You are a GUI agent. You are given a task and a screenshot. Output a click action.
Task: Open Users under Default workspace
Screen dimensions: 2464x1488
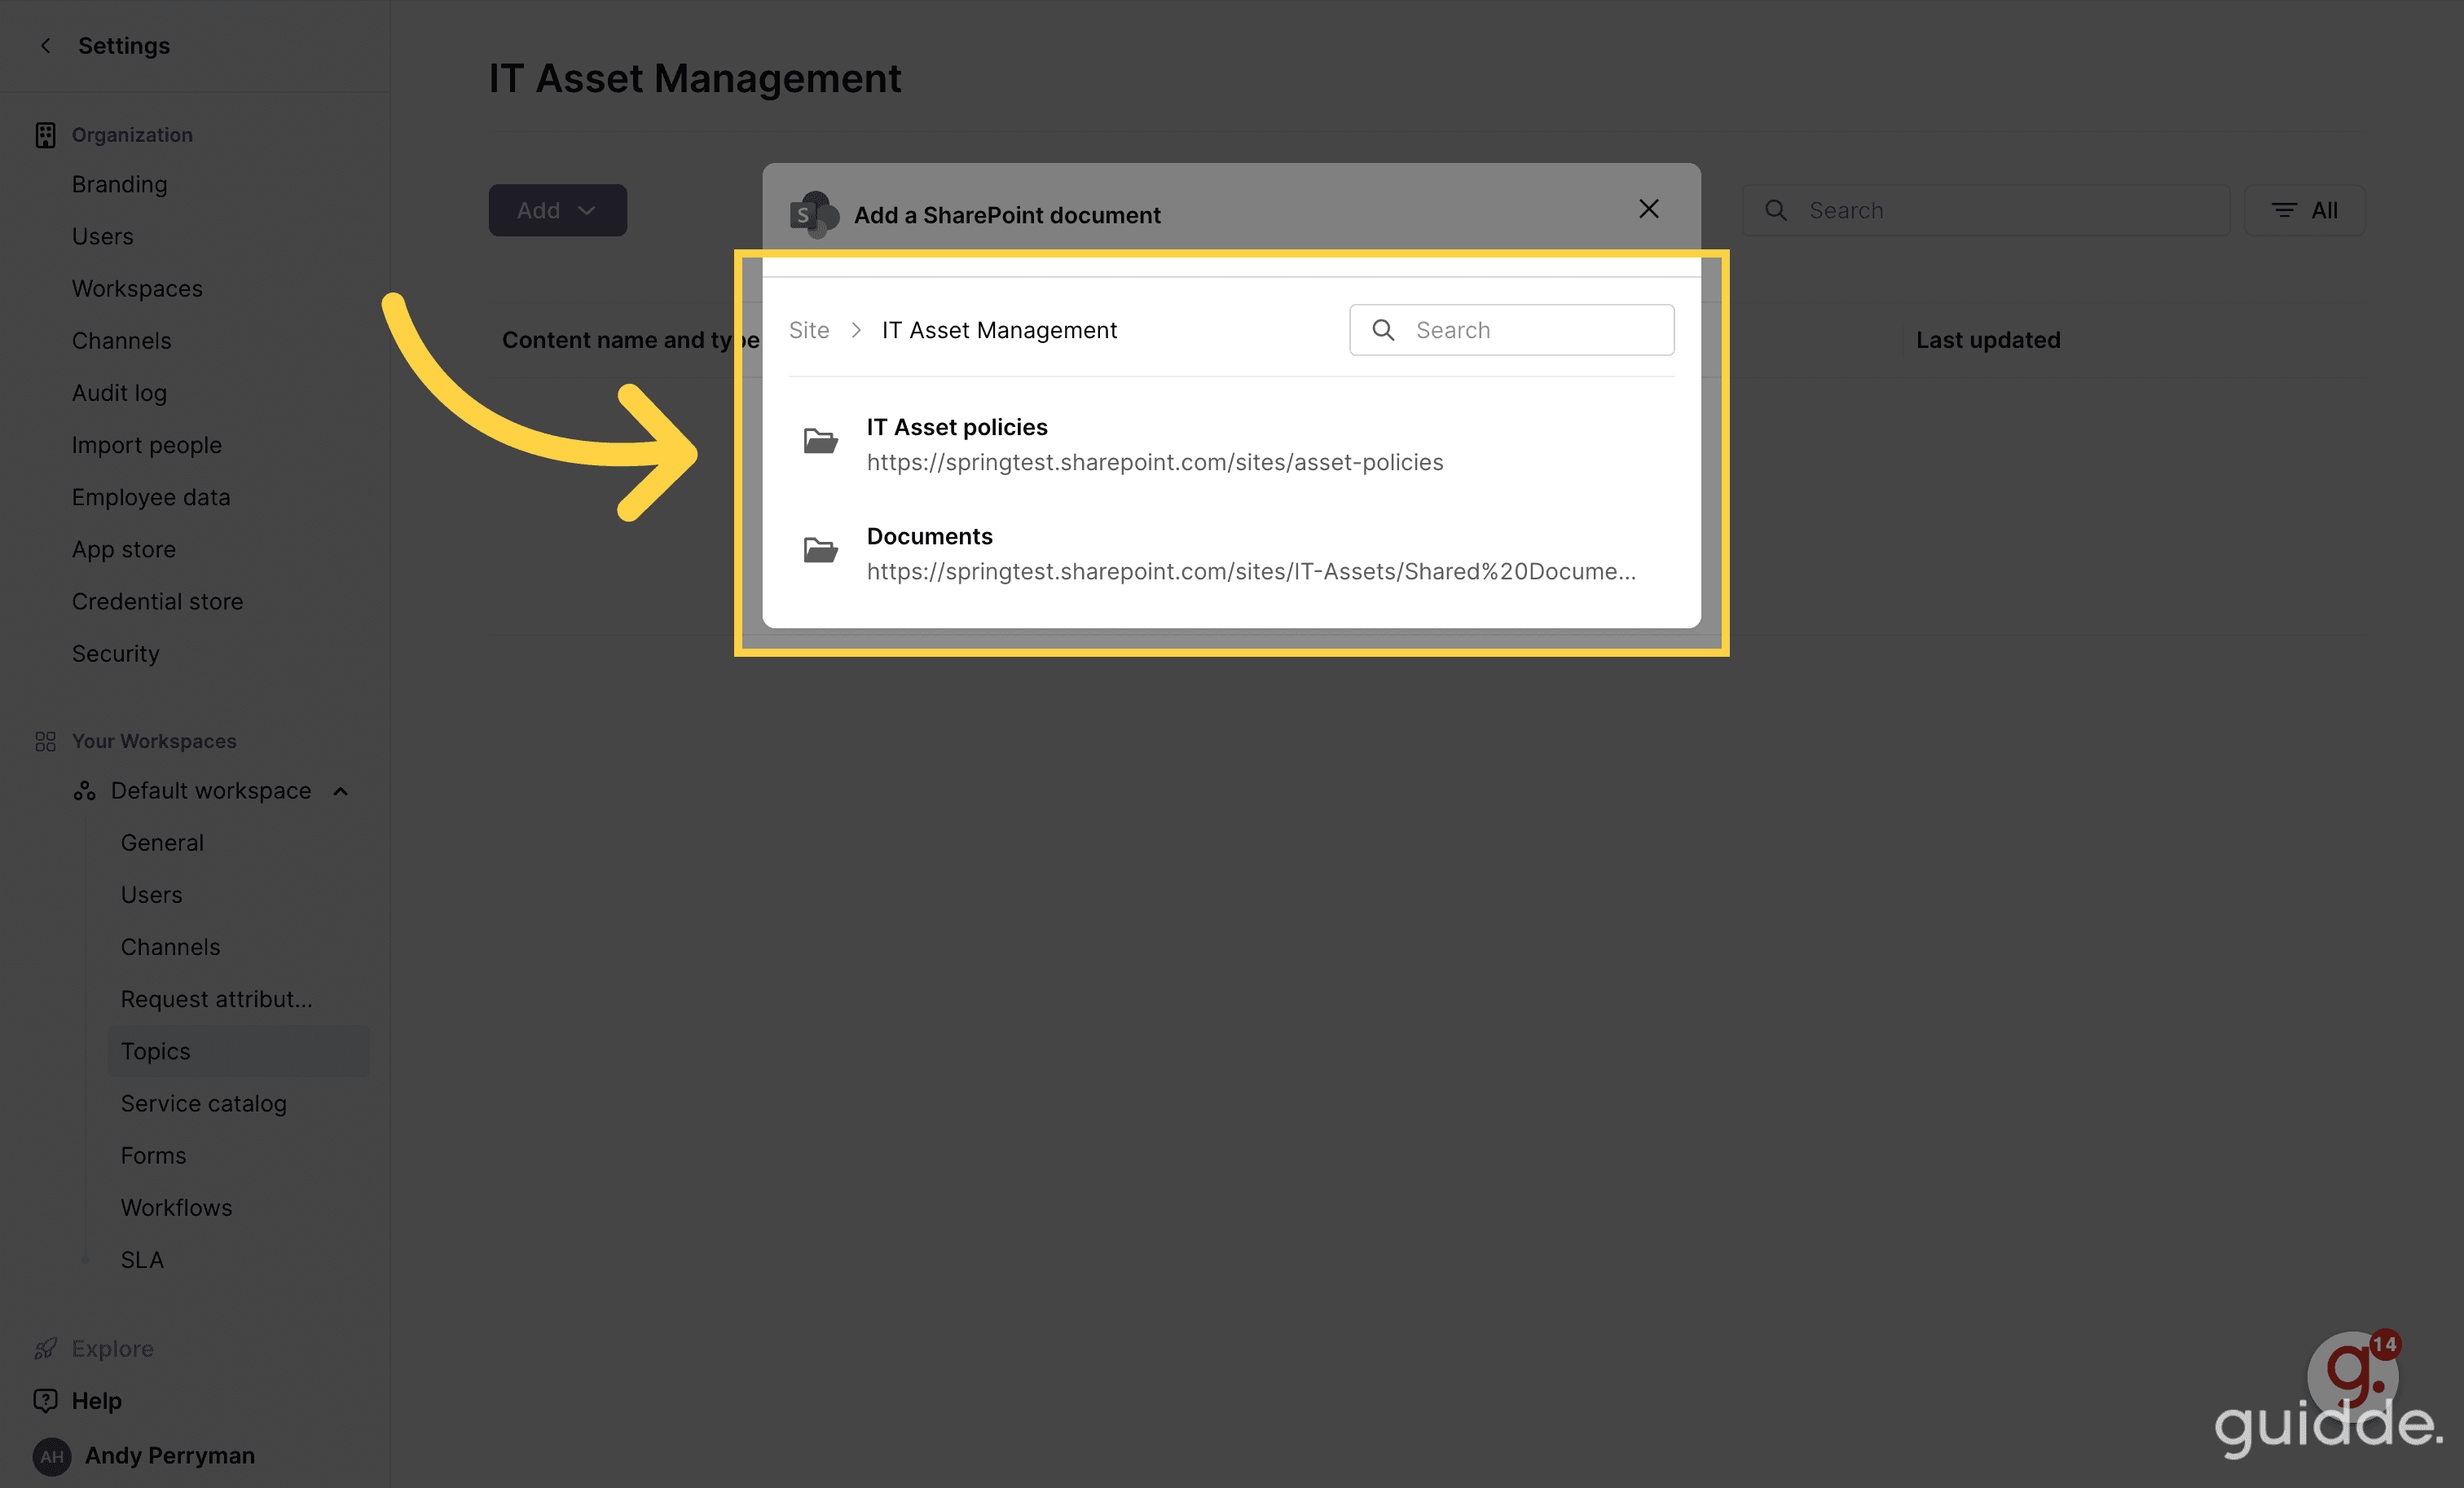tap(152, 895)
